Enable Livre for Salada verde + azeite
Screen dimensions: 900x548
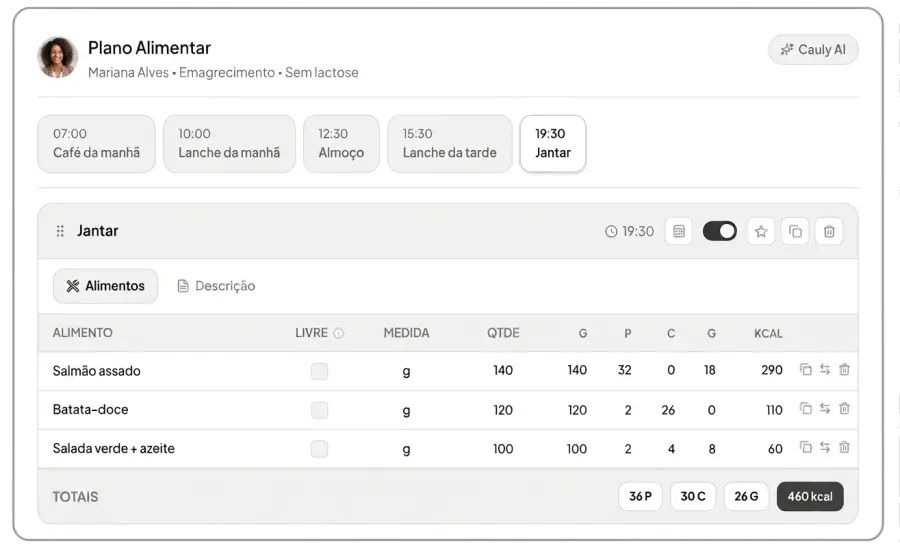point(319,449)
